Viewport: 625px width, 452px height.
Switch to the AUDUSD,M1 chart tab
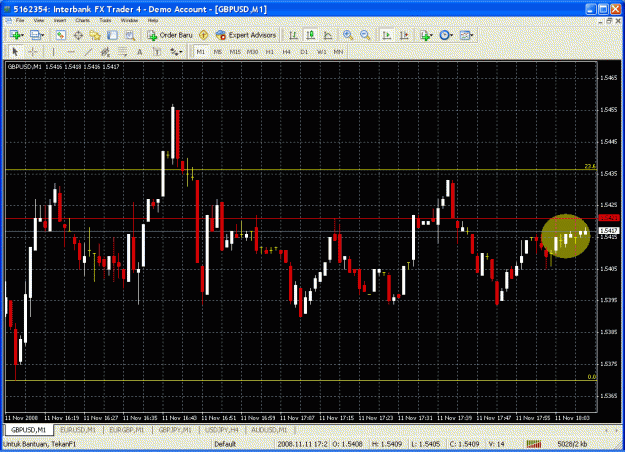coord(269,430)
